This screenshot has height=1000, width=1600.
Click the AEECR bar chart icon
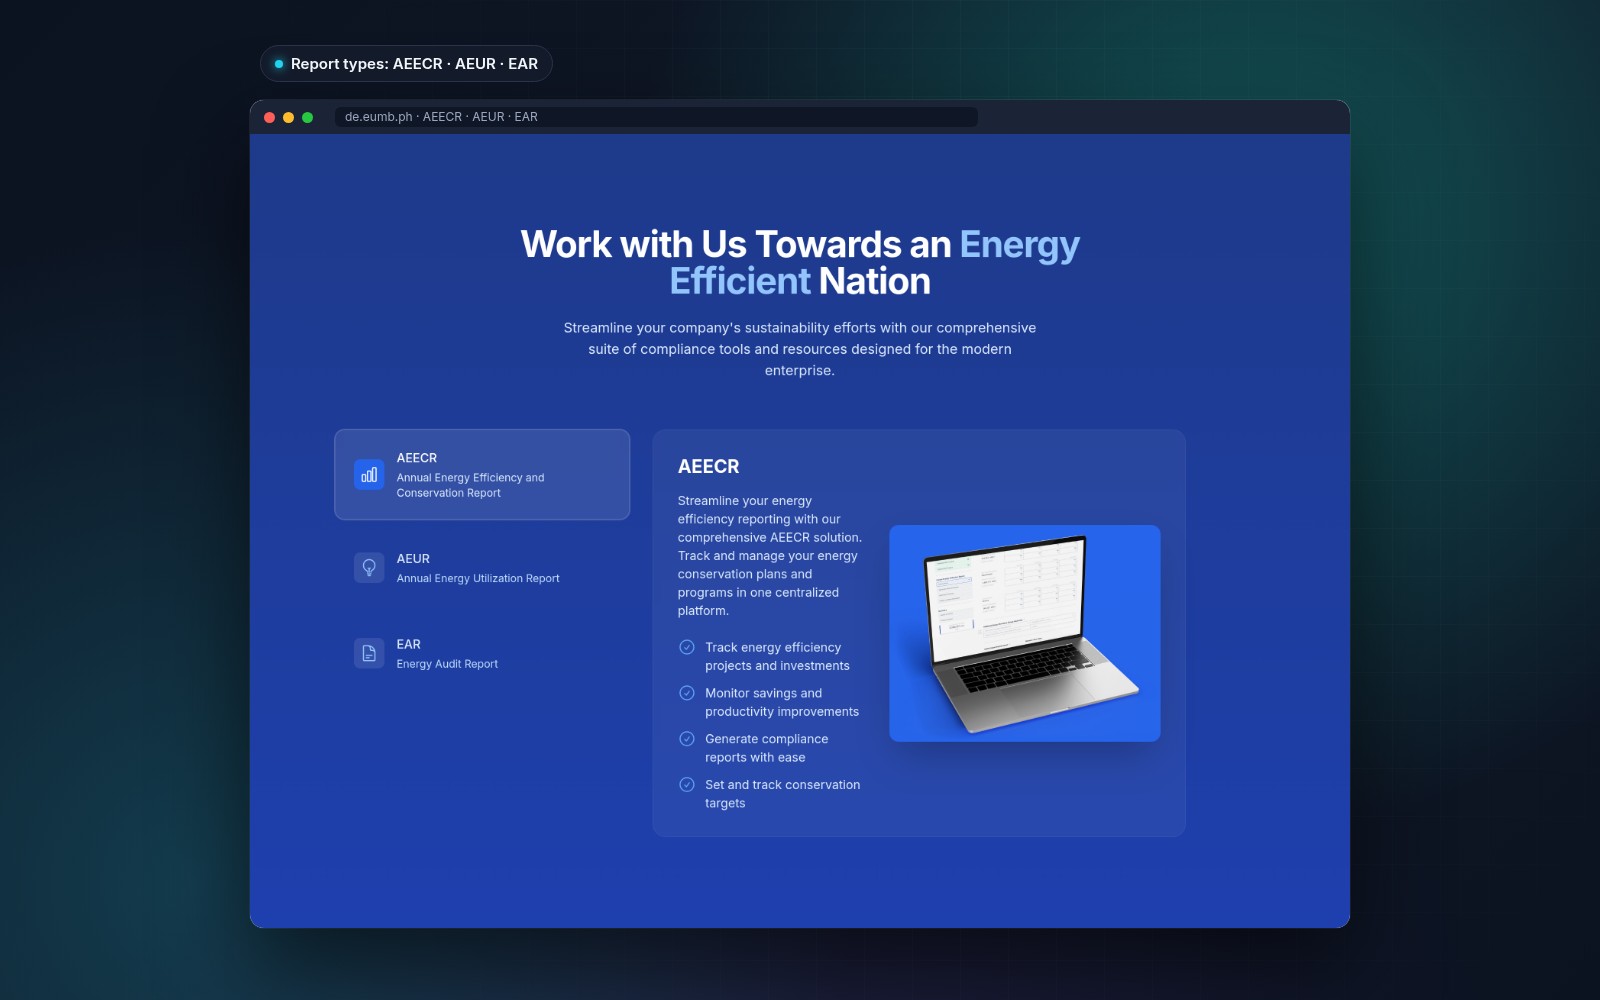pos(369,475)
